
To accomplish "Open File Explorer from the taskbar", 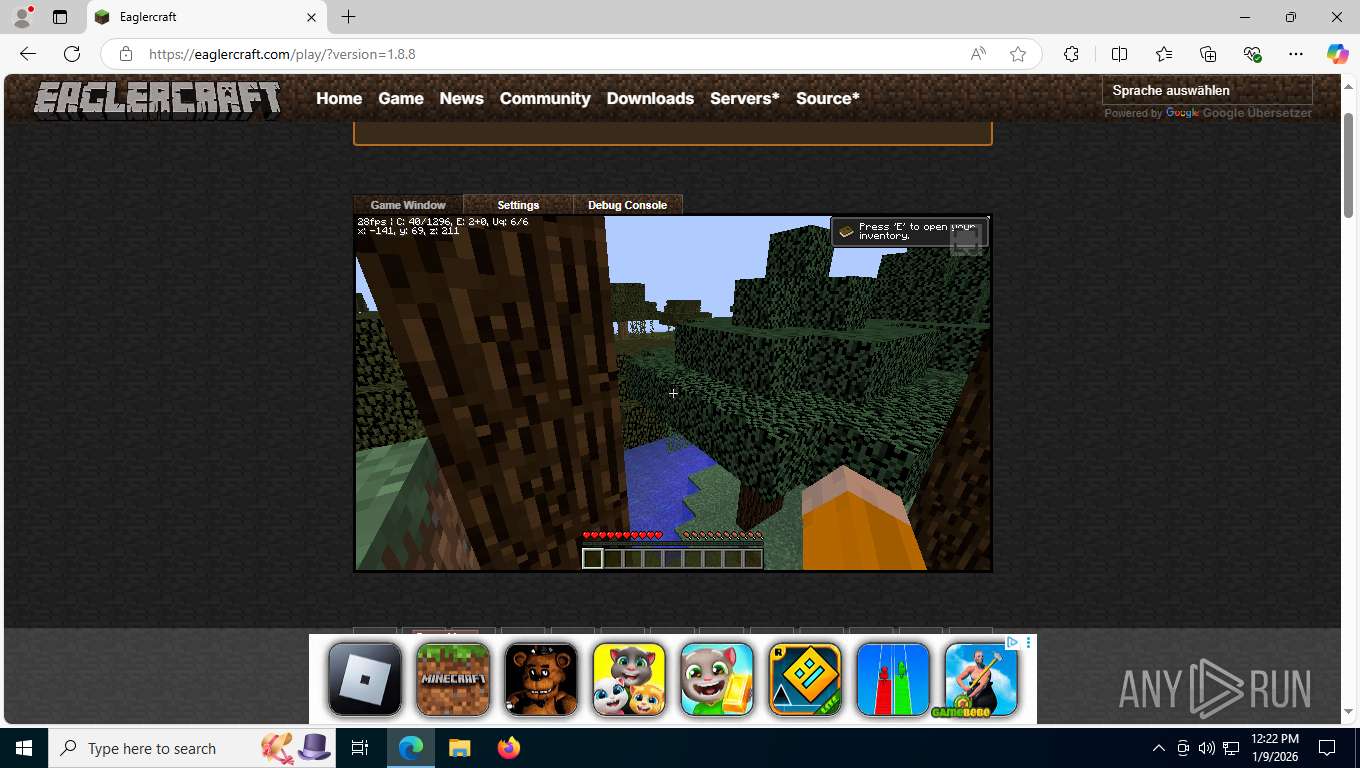I will pos(459,748).
